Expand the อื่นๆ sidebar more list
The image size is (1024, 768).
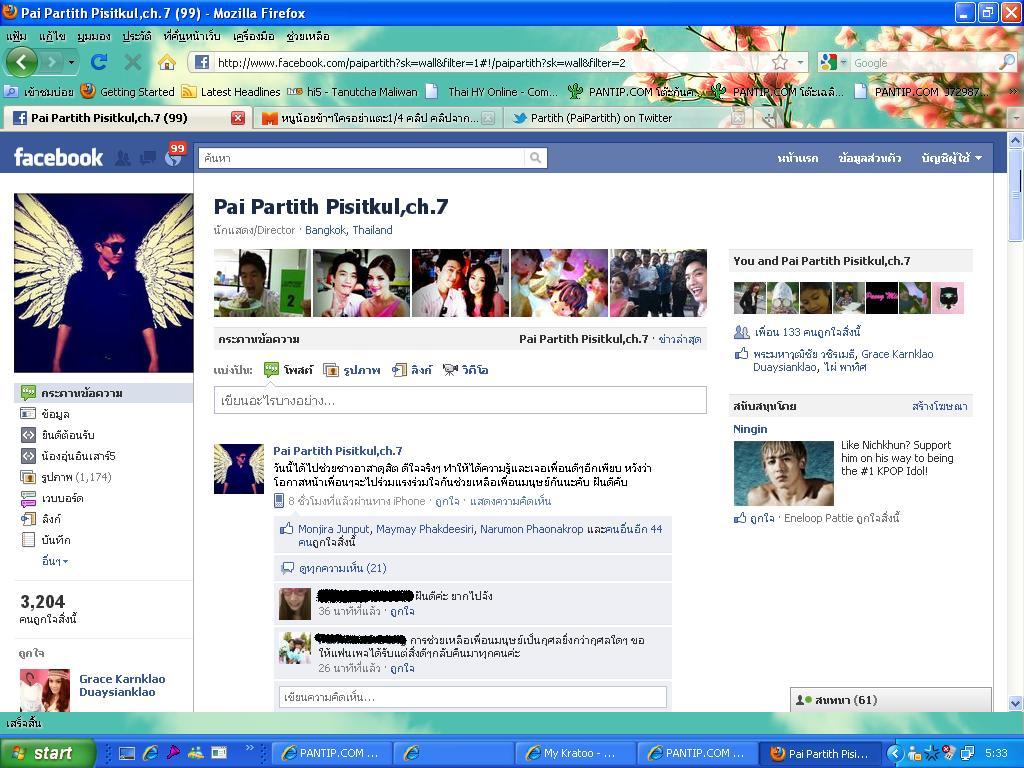[55, 561]
